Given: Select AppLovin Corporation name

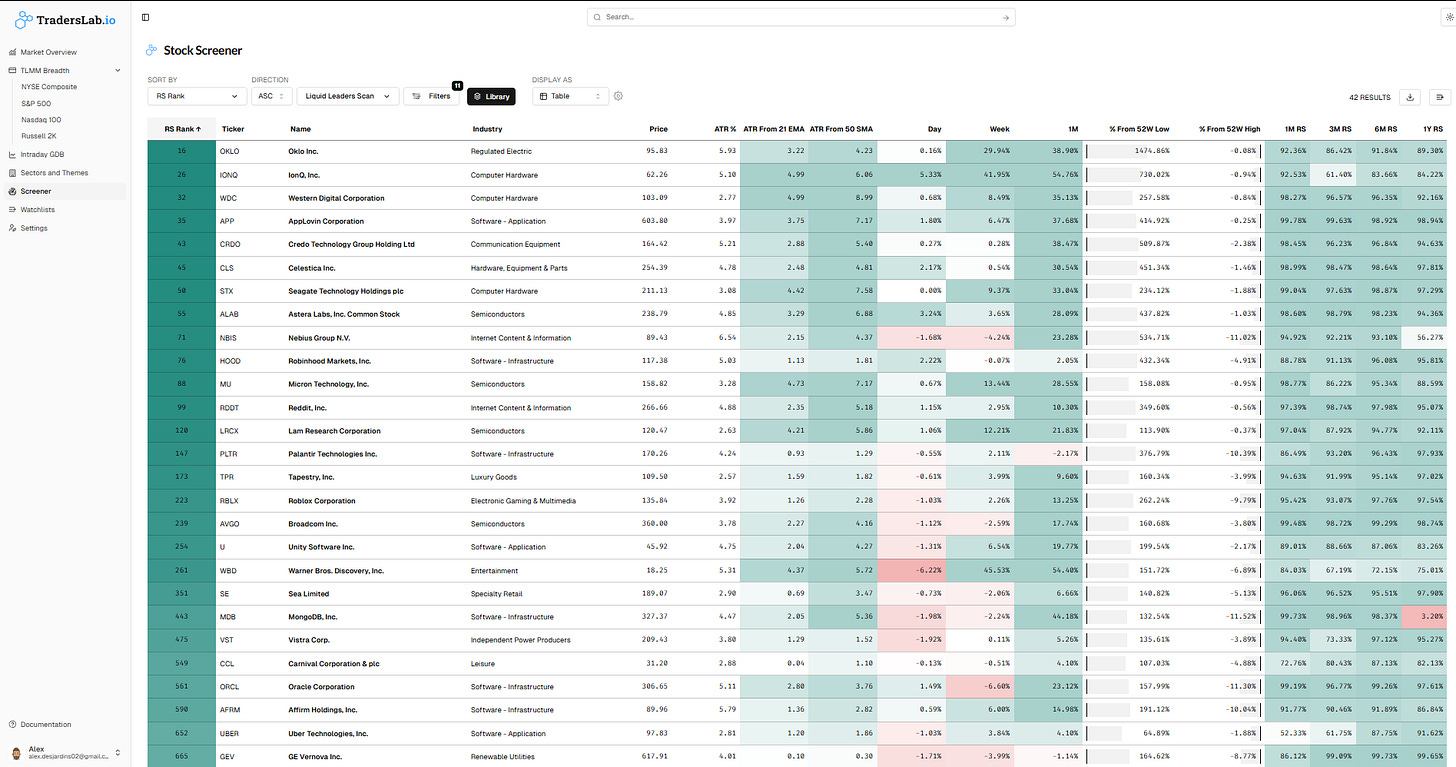Looking at the screenshot, I should tap(326, 221).
